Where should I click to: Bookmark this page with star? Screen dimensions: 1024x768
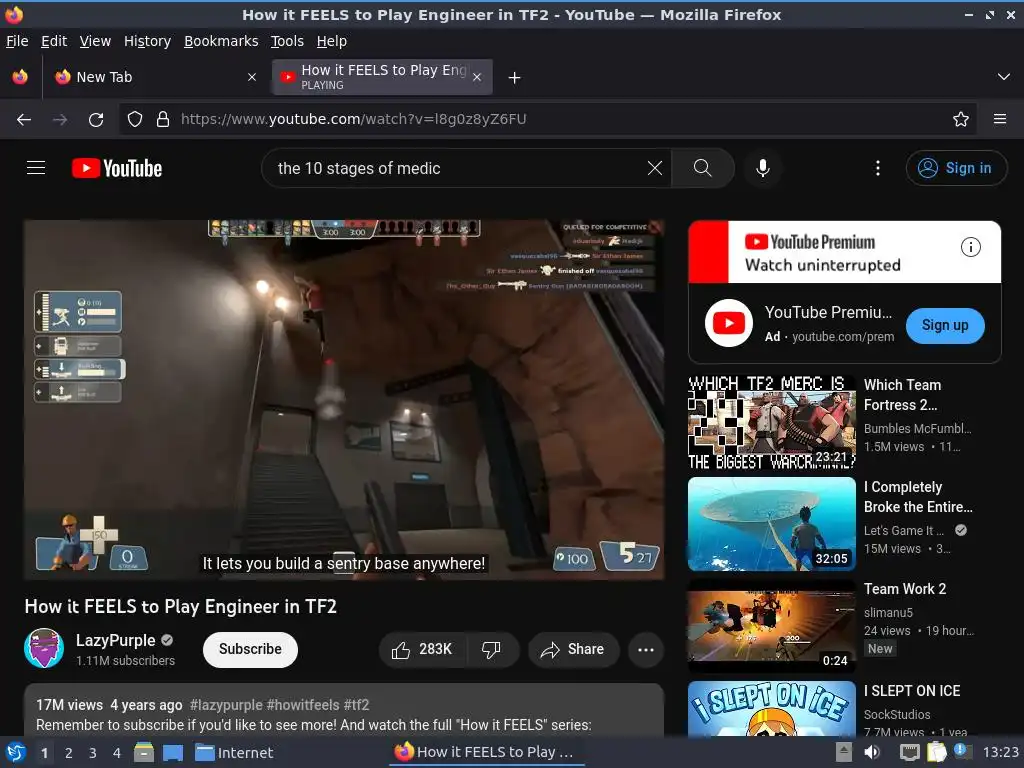pyautogui.click(x=960, y=119)
